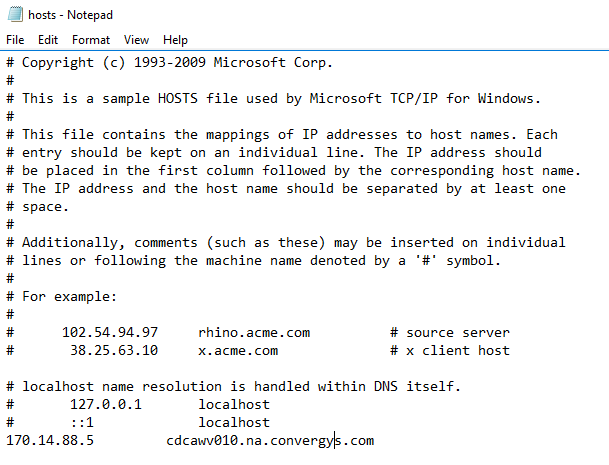Open the Edit menu
Viewport: 609px width, 465px height.
click(x=48, y=40)
